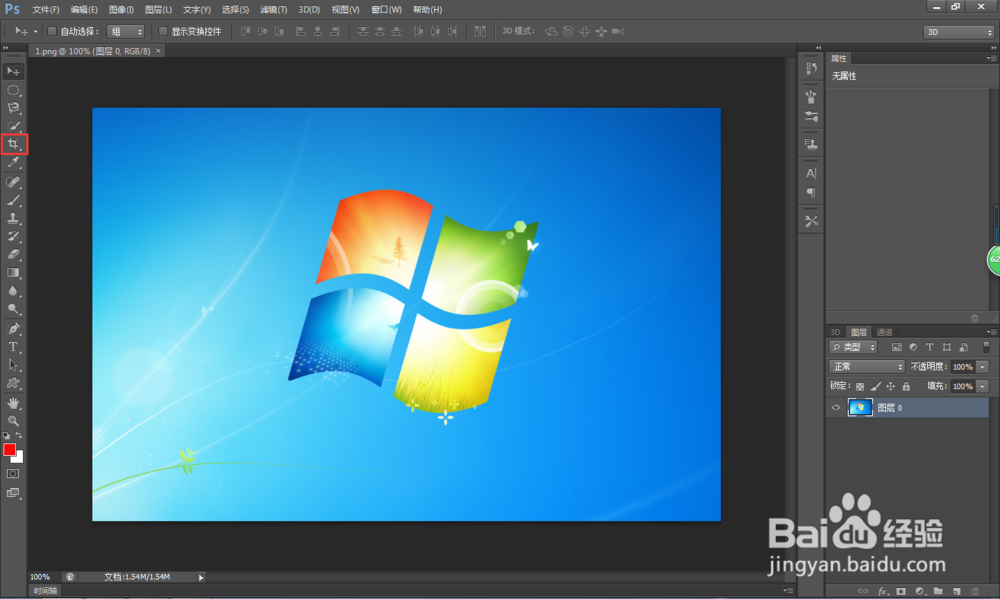Select the History Brush tool
Screen dimensions: 1000x599
click(x=13, y=236)
